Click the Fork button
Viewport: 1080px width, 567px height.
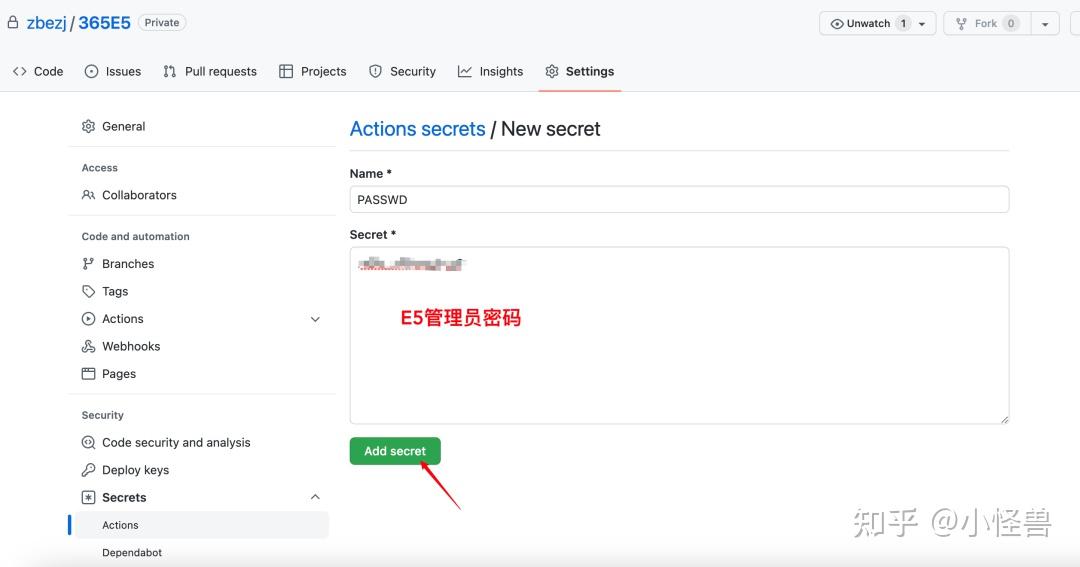coord(986,23)
